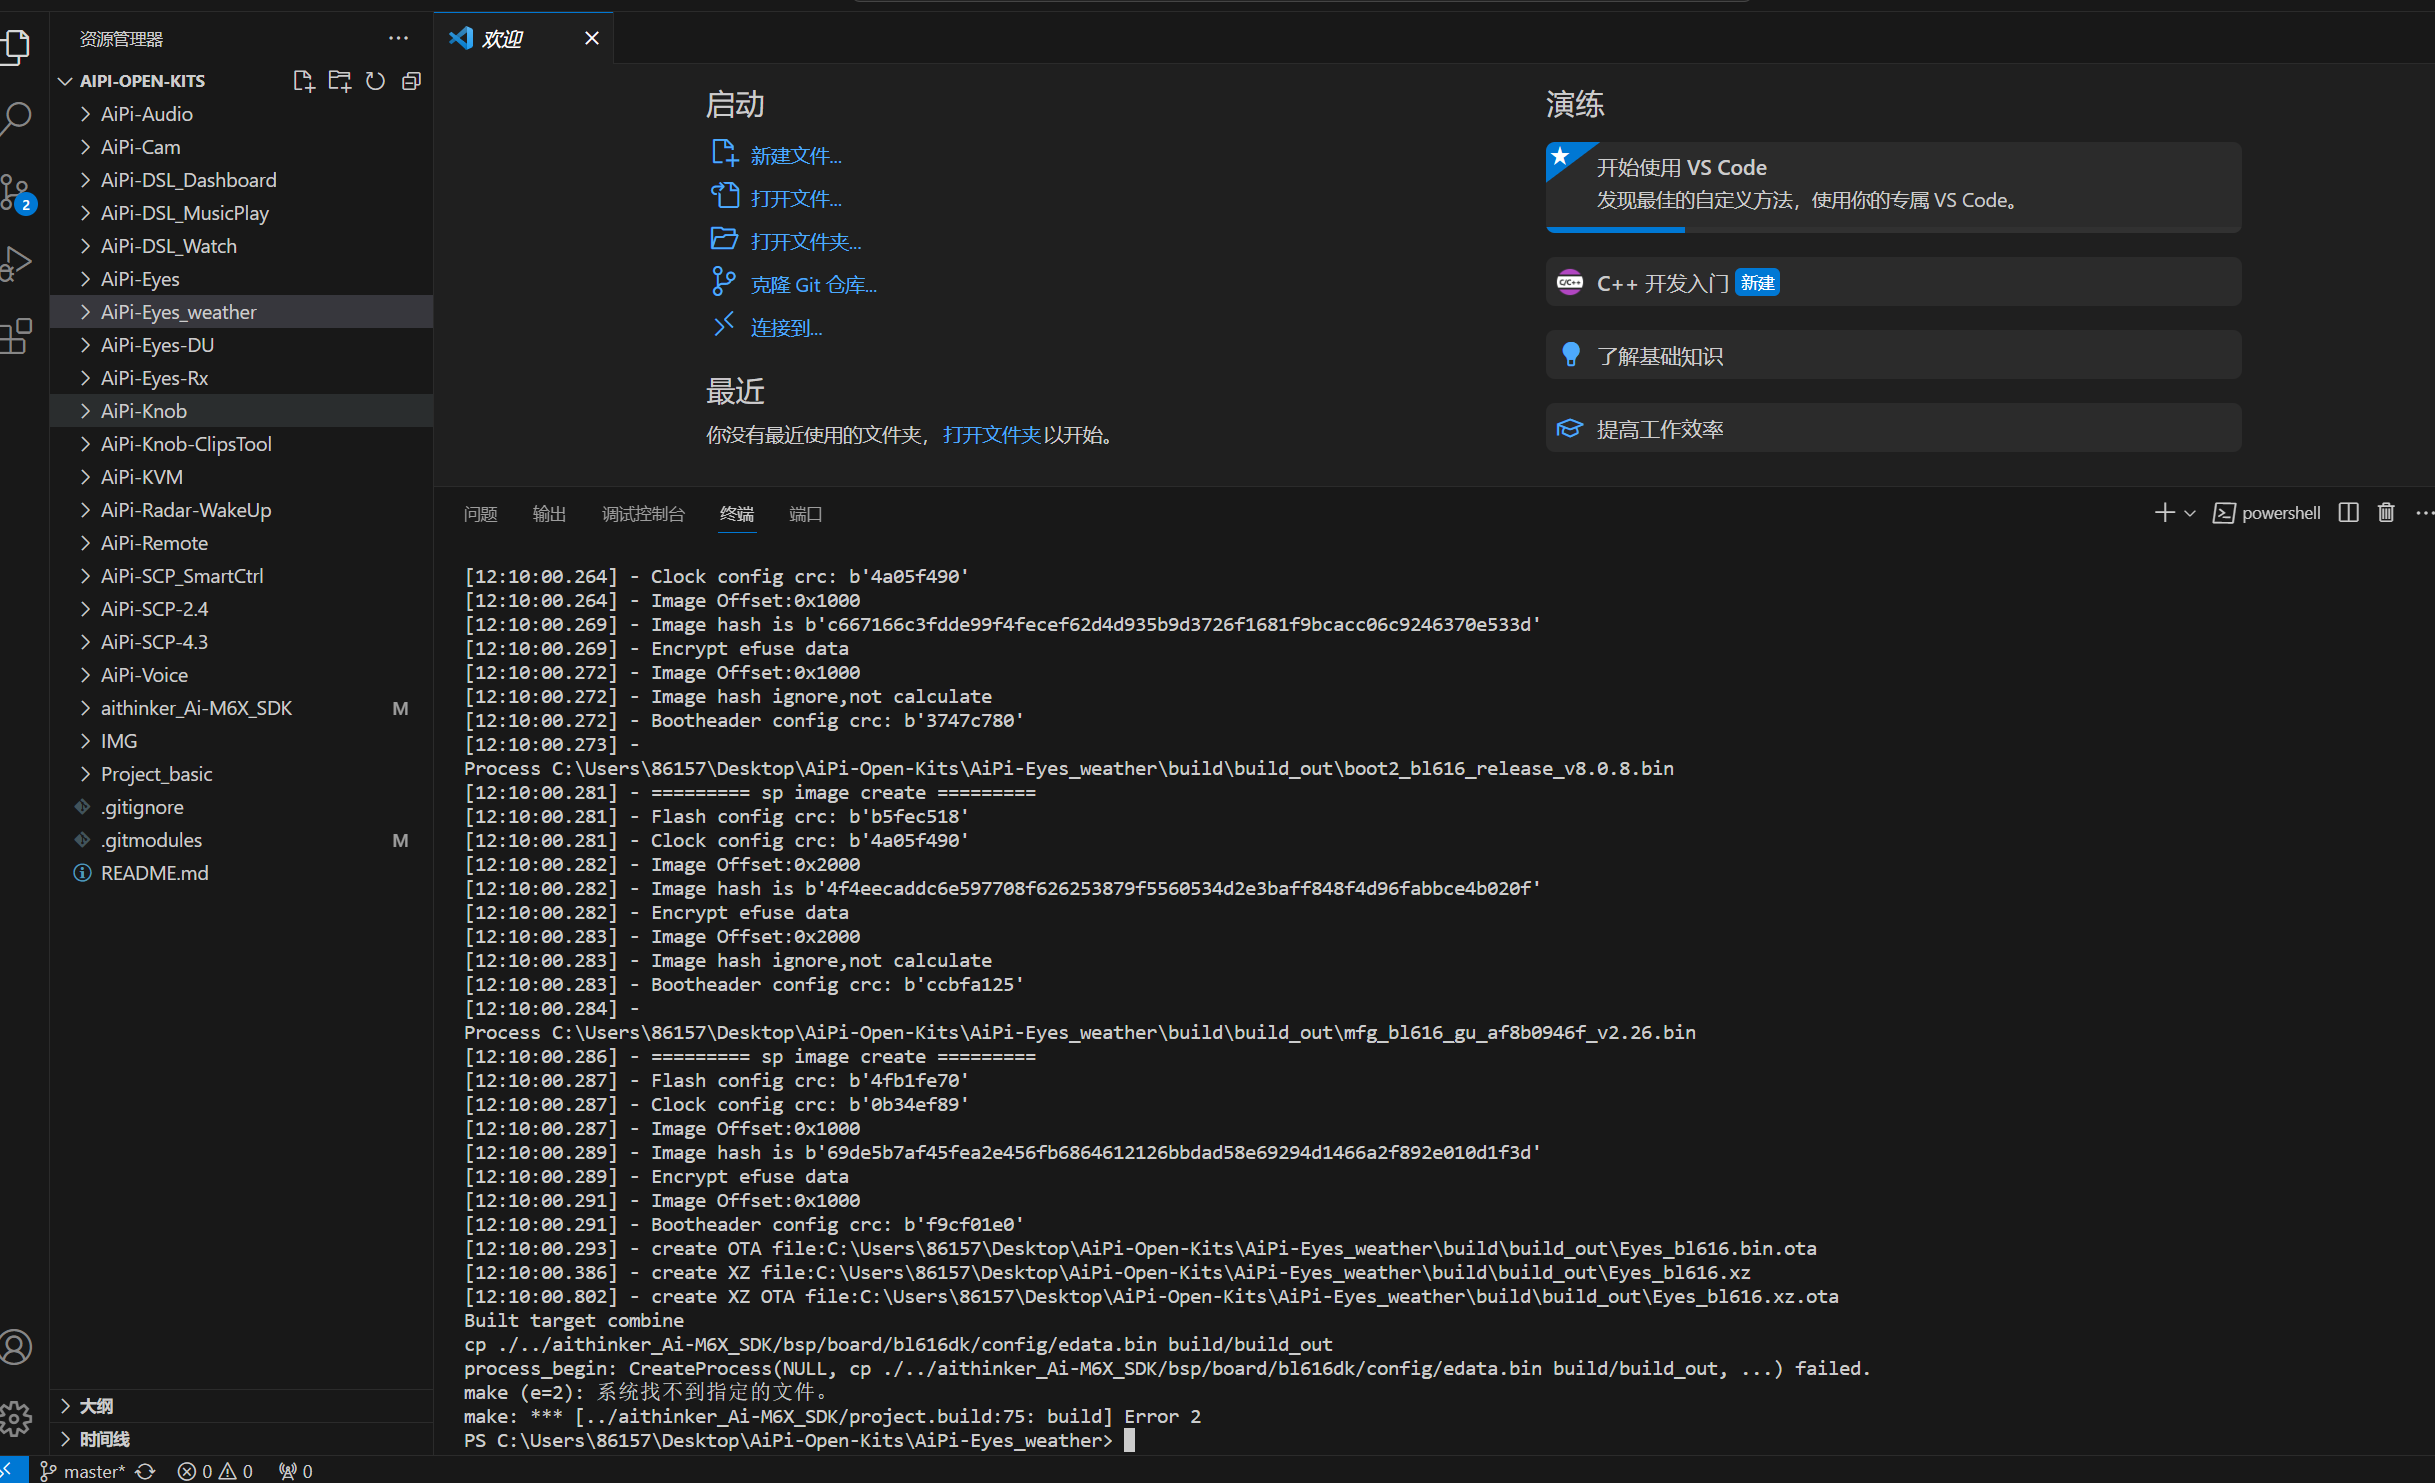Open the Accounts menu icon
2435x1483 pixels.
pyautogui.click(x=16, y=1346)
